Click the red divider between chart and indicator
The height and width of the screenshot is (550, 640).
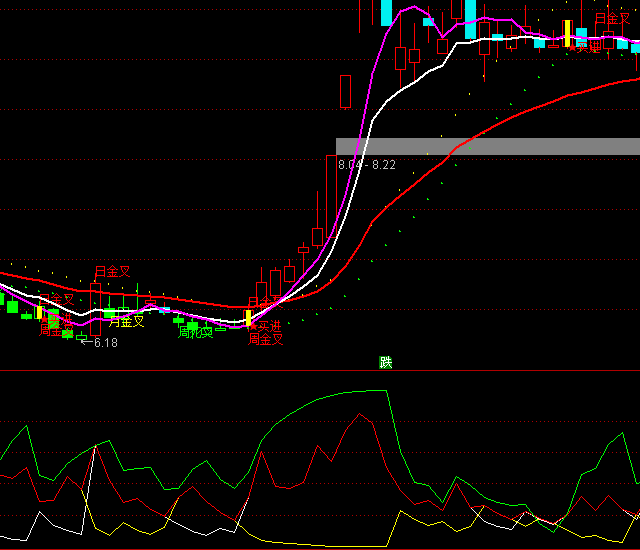pos(200,371)
